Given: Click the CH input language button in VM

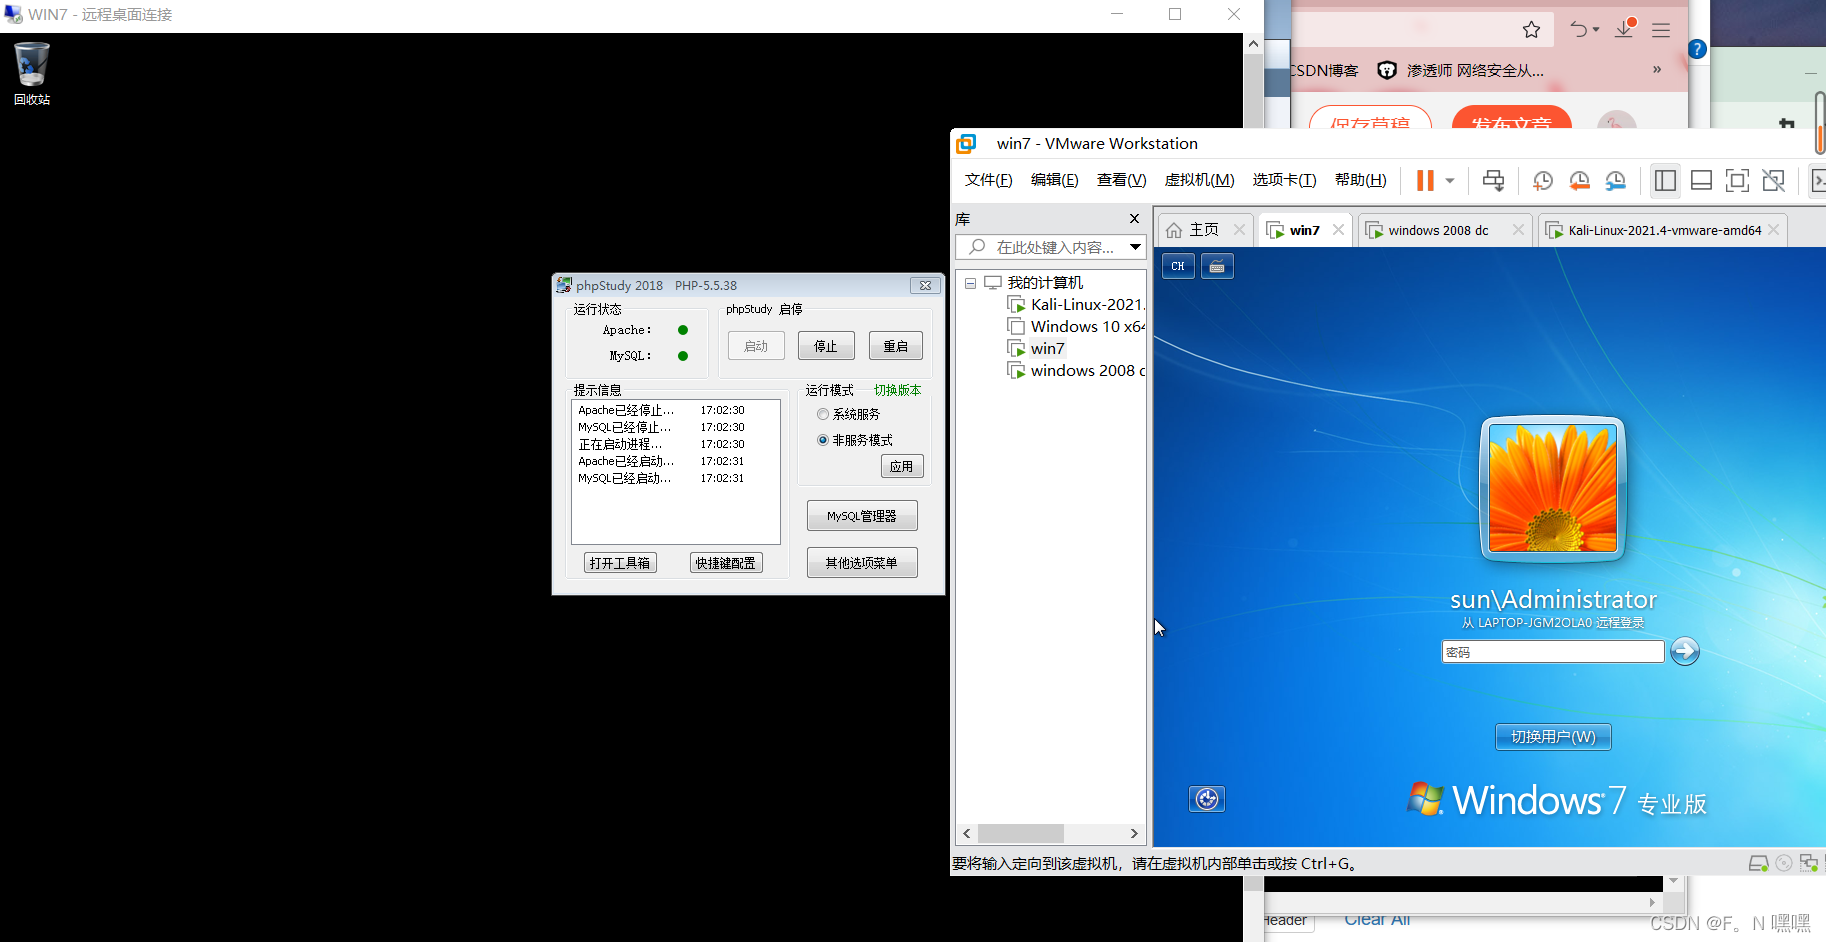Looking at the screenshot, I should tap(1178, 266).
